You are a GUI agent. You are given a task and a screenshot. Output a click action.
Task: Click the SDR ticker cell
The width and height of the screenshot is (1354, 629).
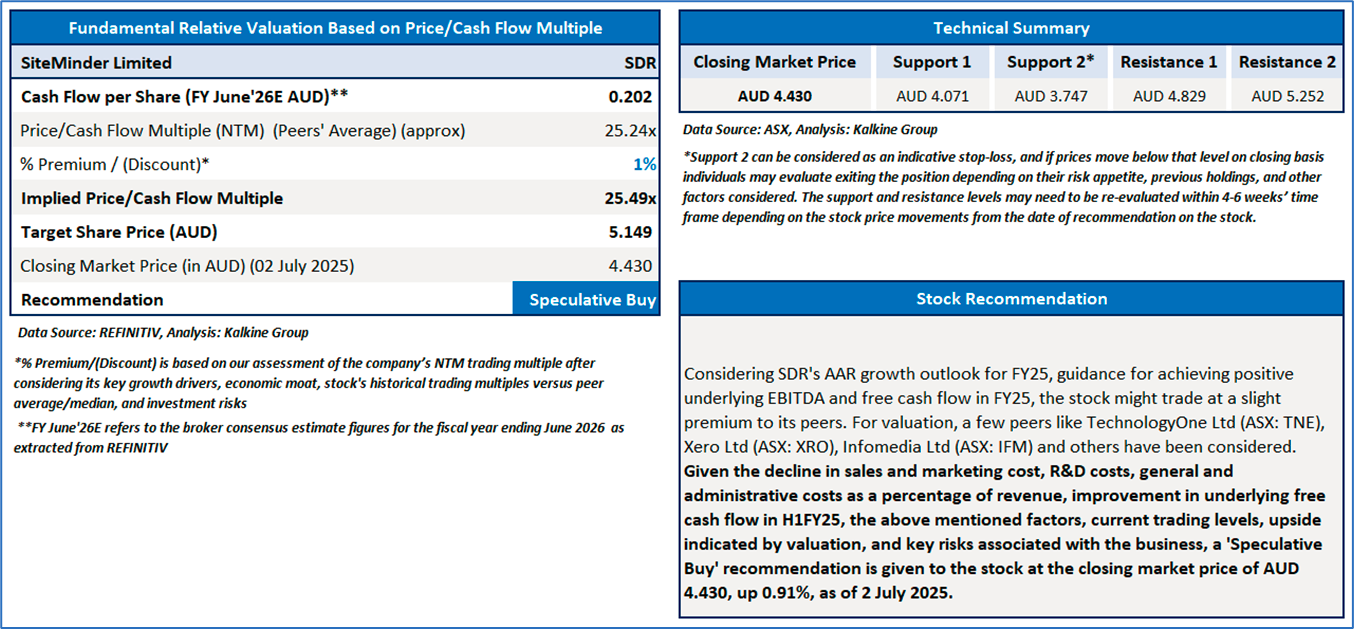[640, 63]
